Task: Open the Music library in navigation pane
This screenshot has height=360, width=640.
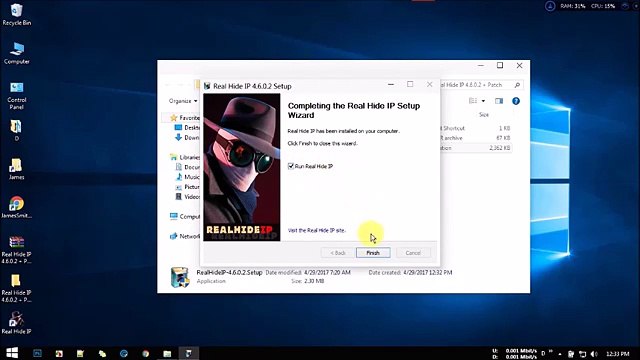Action: click(187, 177)
